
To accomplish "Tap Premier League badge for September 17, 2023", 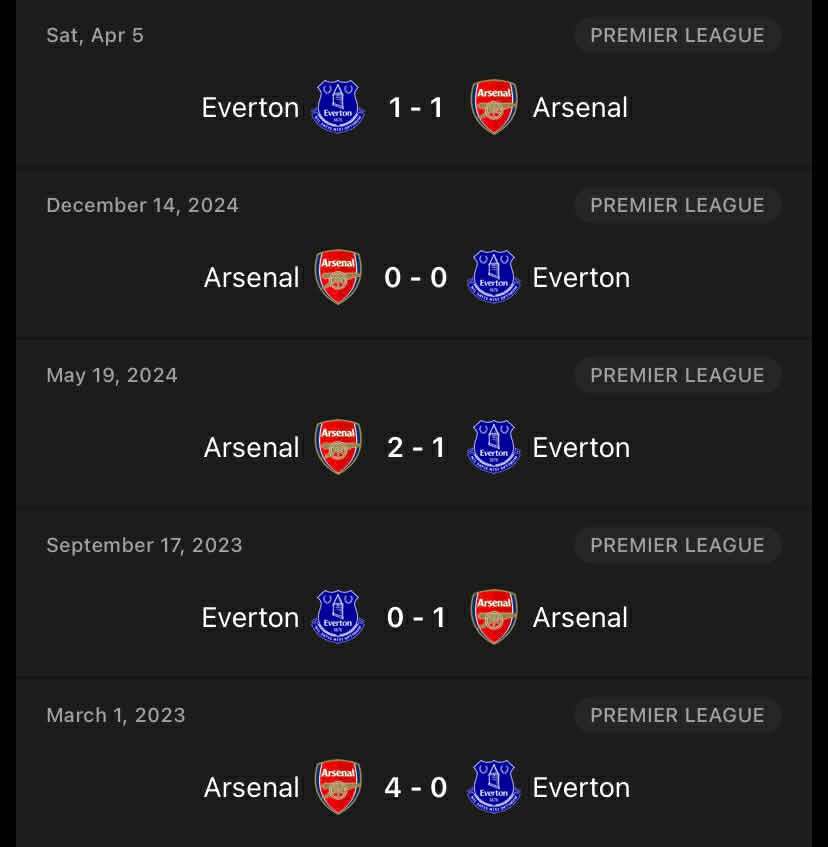I will [x=677, y=545].
